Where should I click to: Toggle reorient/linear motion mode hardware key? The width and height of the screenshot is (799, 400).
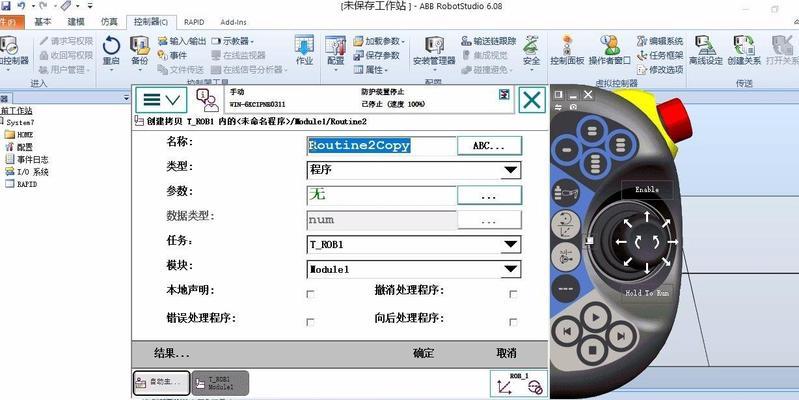[x=565, y=224]
